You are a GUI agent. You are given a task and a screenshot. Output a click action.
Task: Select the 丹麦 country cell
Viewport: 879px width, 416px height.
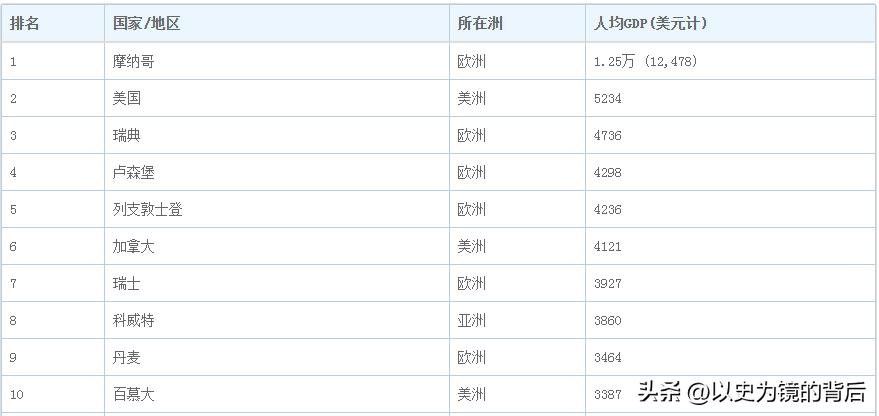click(x=127, y=357)
